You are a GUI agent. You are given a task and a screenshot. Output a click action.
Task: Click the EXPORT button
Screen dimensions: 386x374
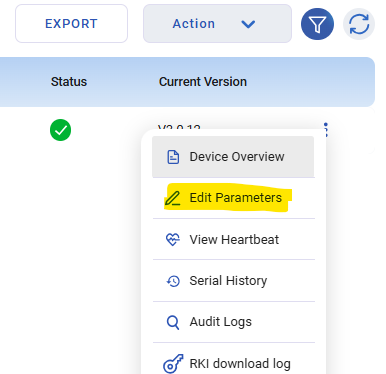point(71,24)
